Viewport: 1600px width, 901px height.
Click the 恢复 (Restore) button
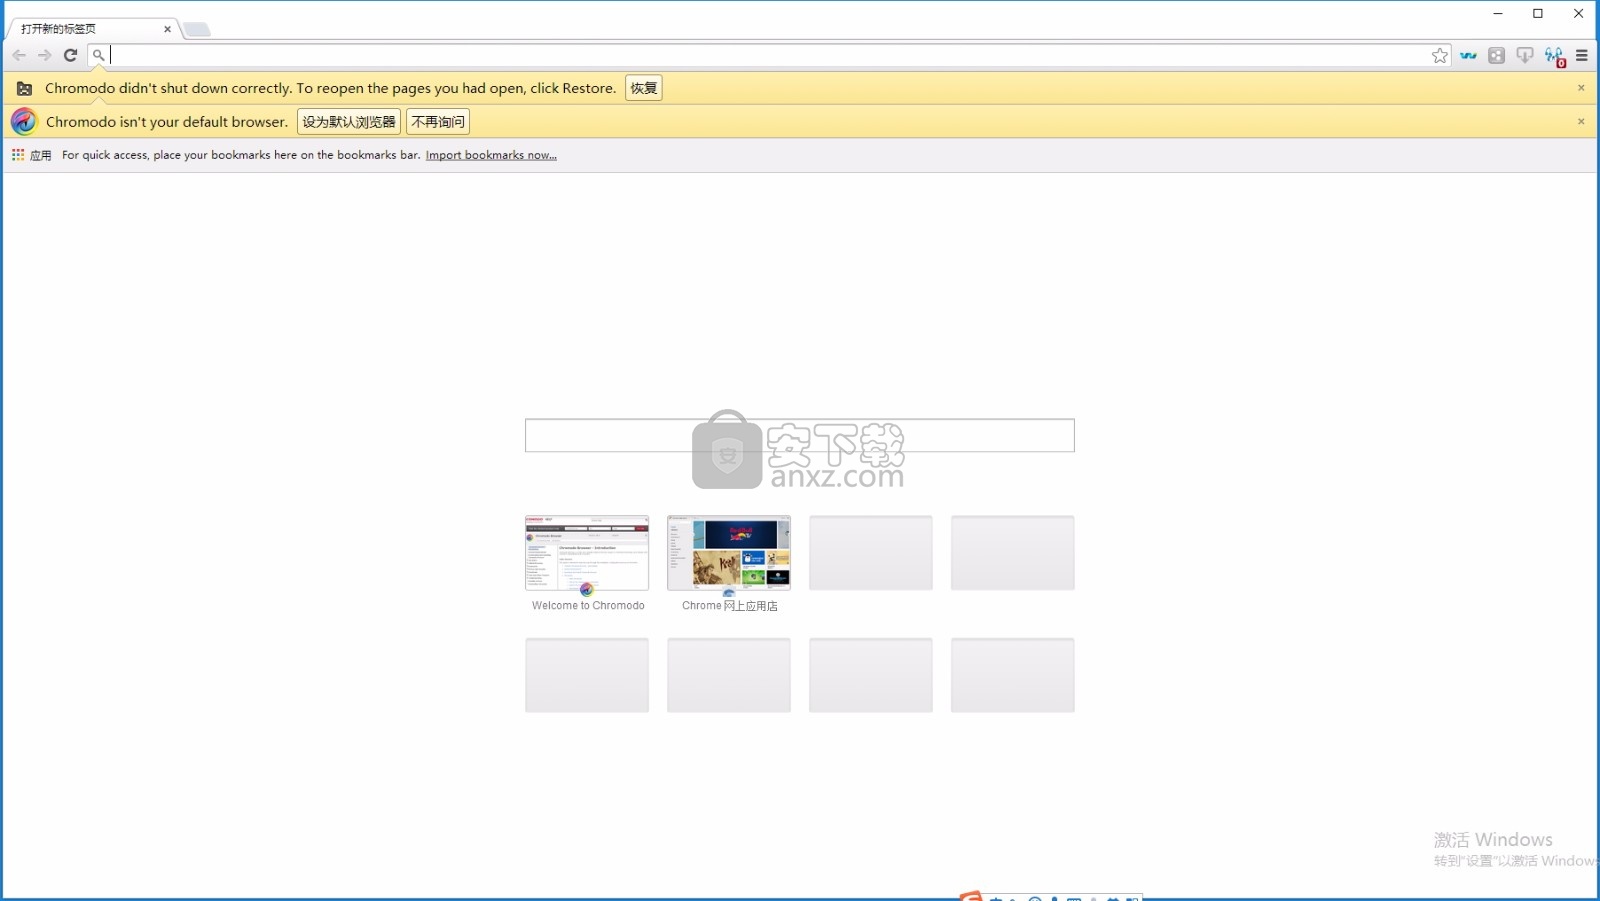pos(644,88)
